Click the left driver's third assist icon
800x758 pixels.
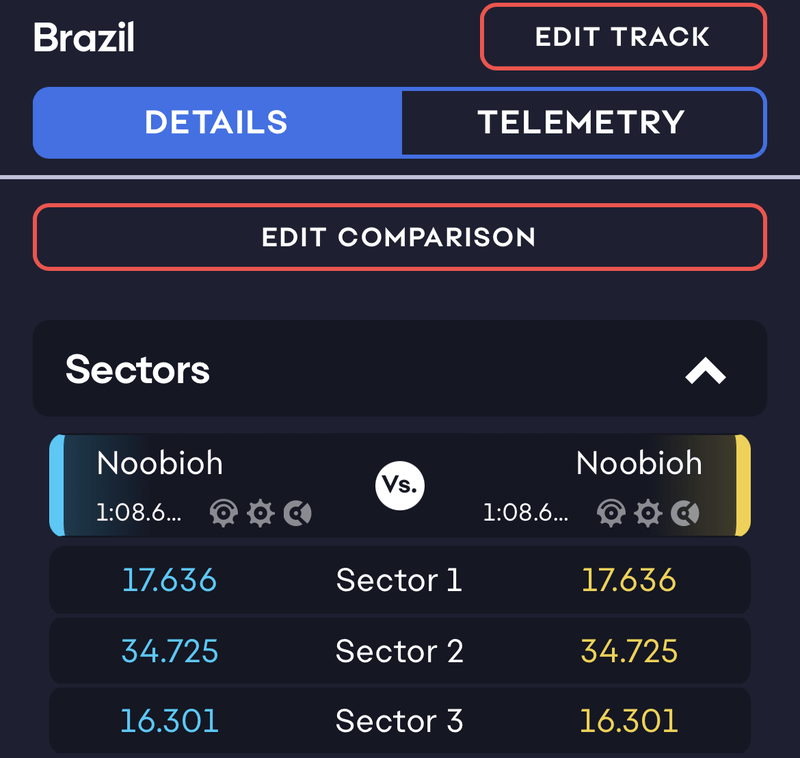pos(297,514)
